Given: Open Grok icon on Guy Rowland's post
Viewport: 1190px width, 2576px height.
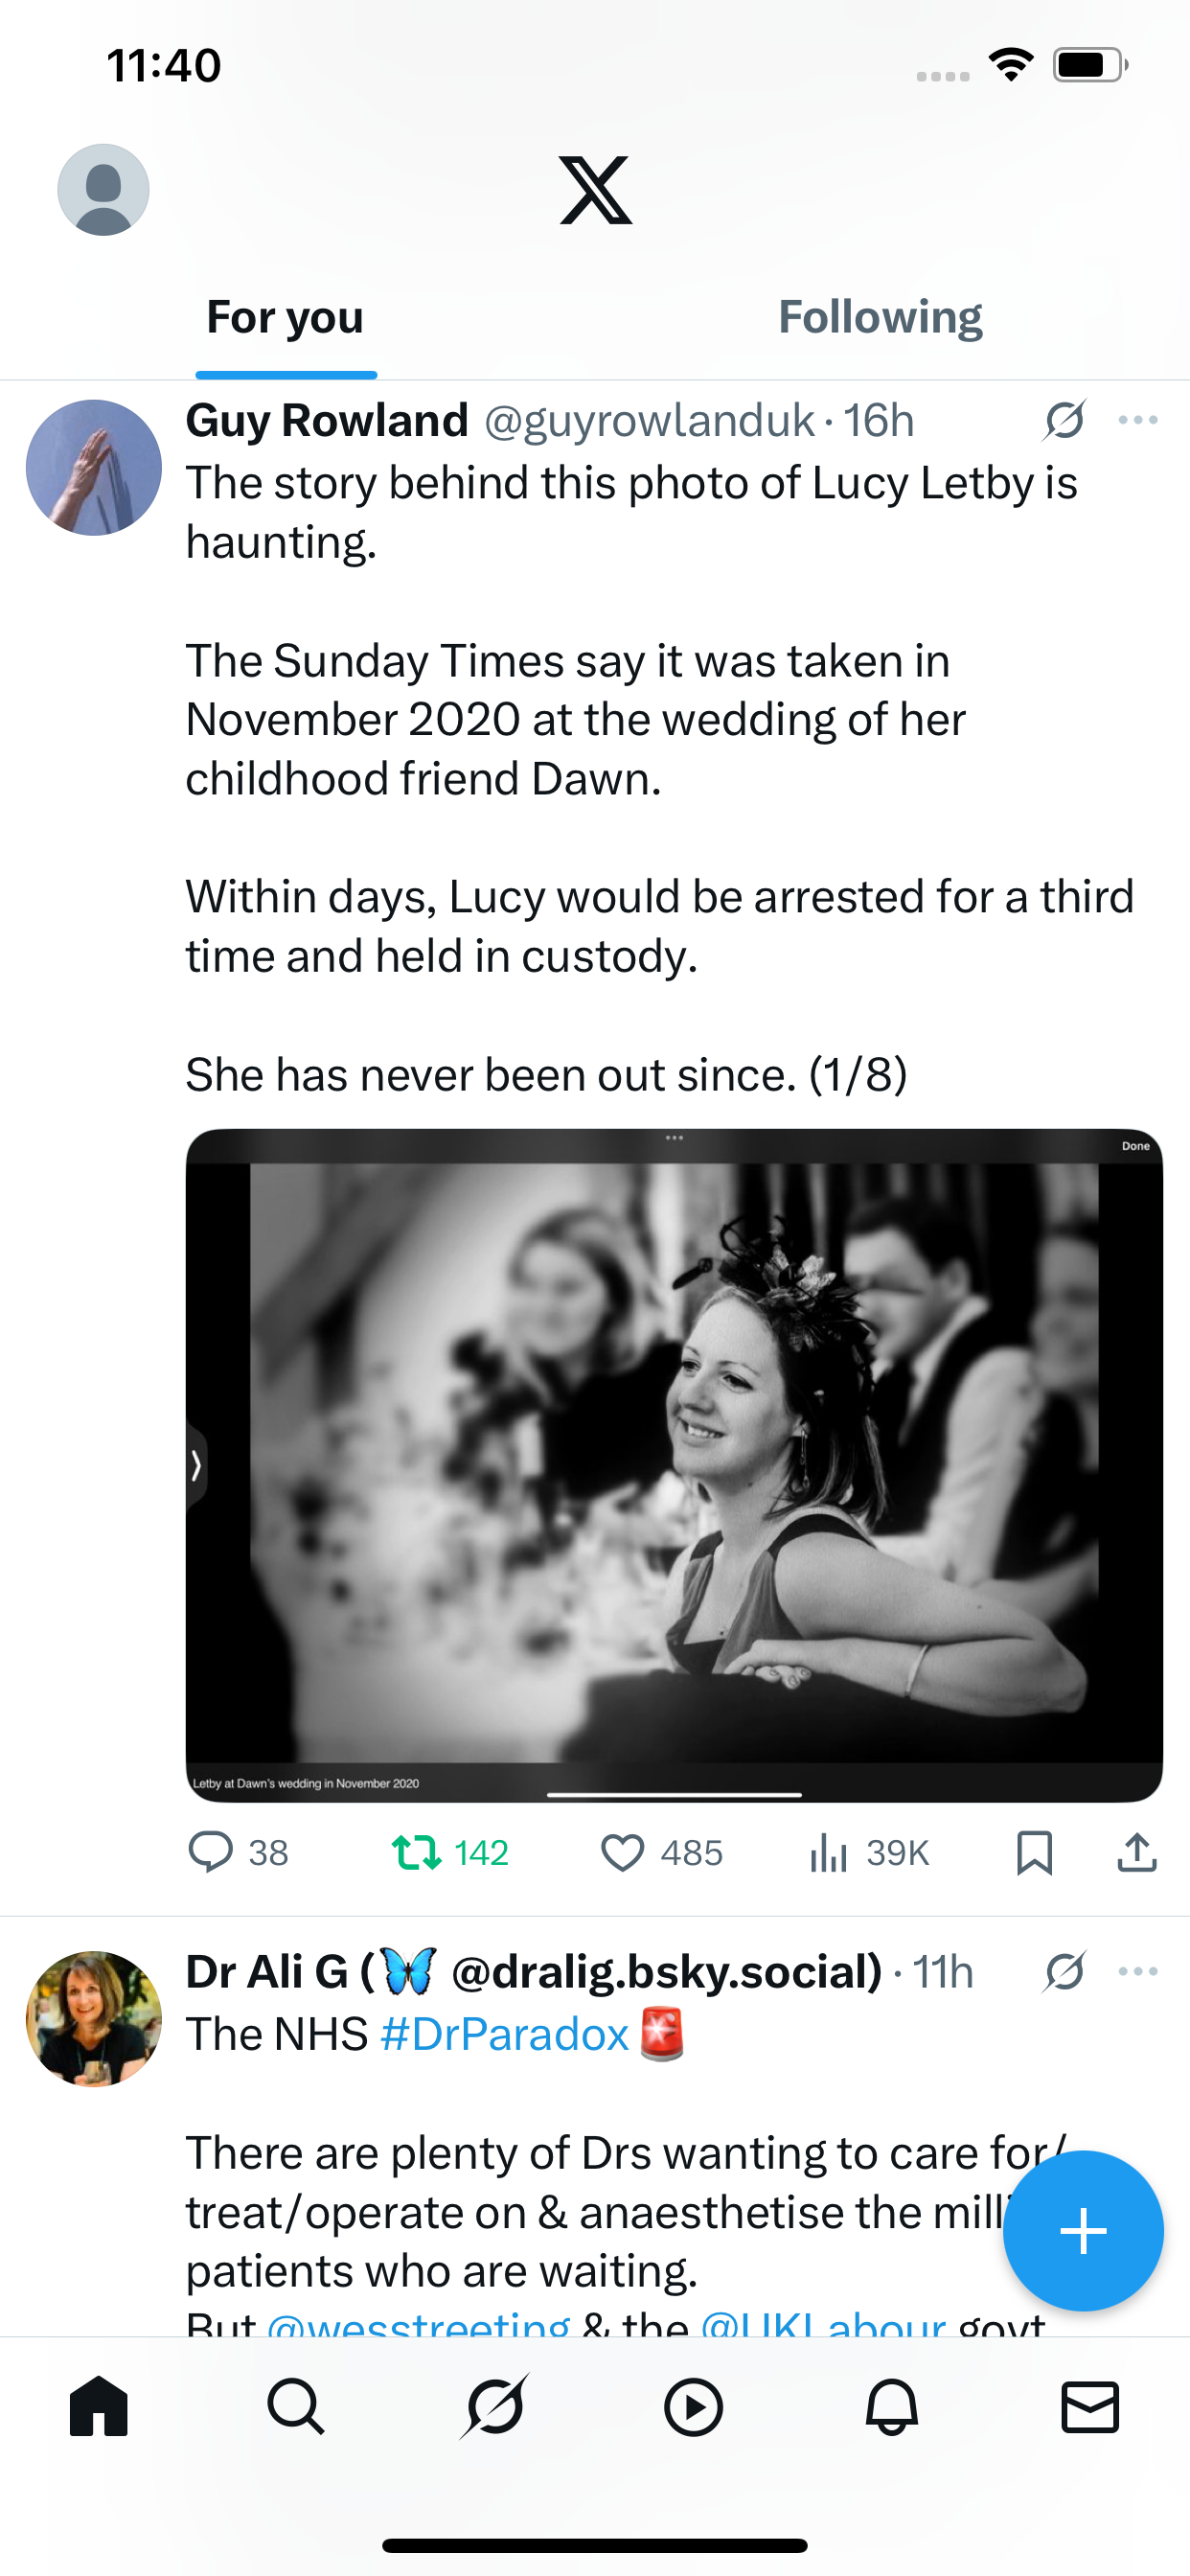Looking at the screenshot, I should 1064,420.
